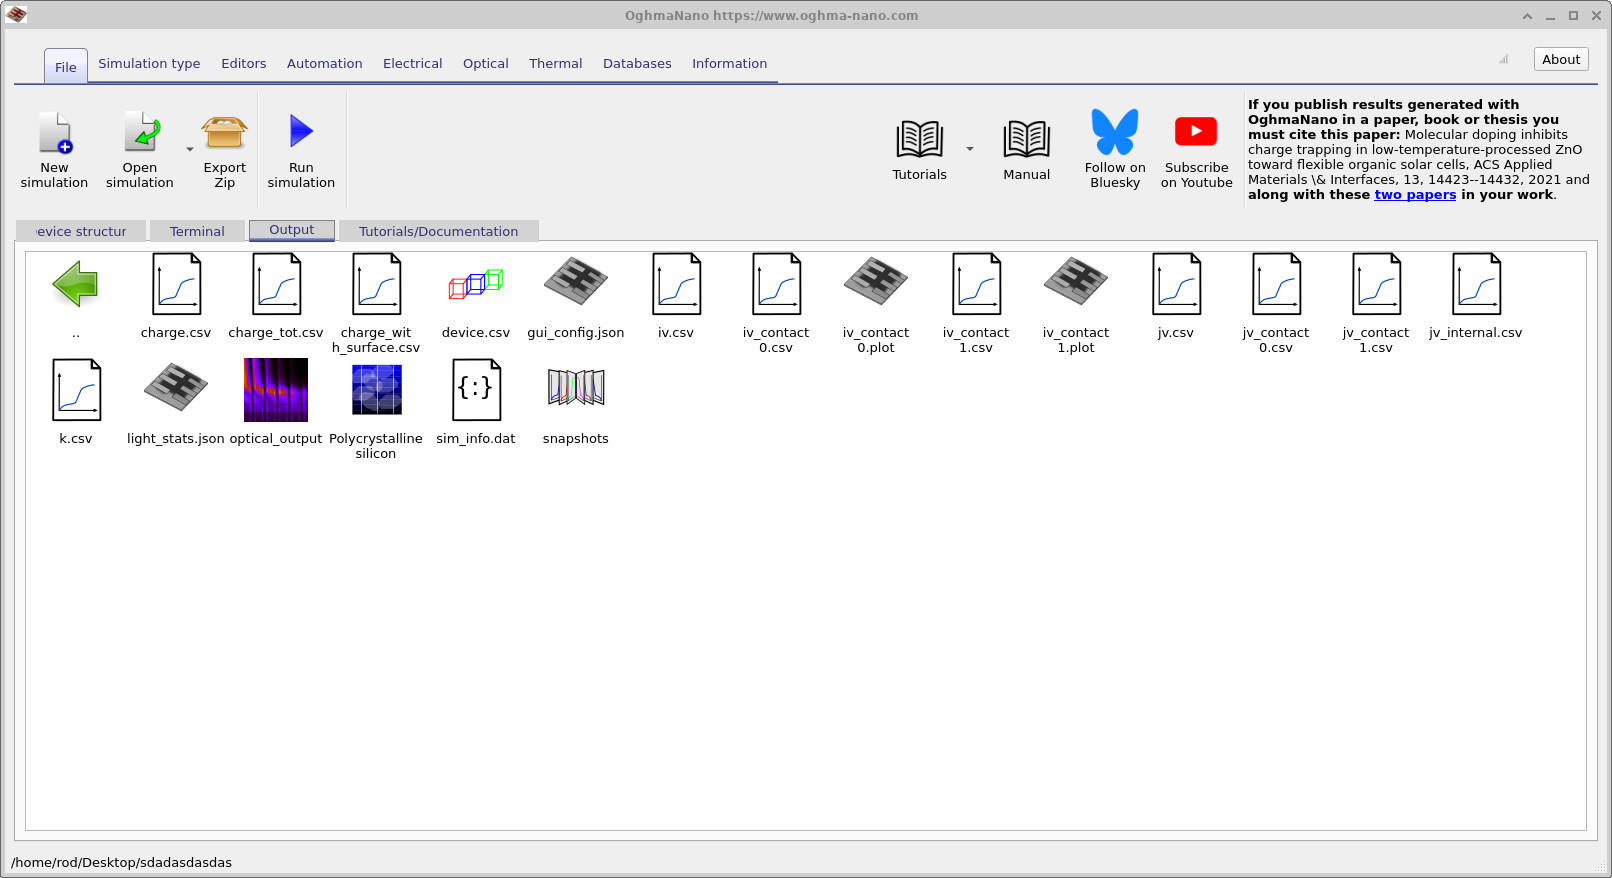Select the iv.csv file icon
1612x878 pixels.
tap(677, 284)
